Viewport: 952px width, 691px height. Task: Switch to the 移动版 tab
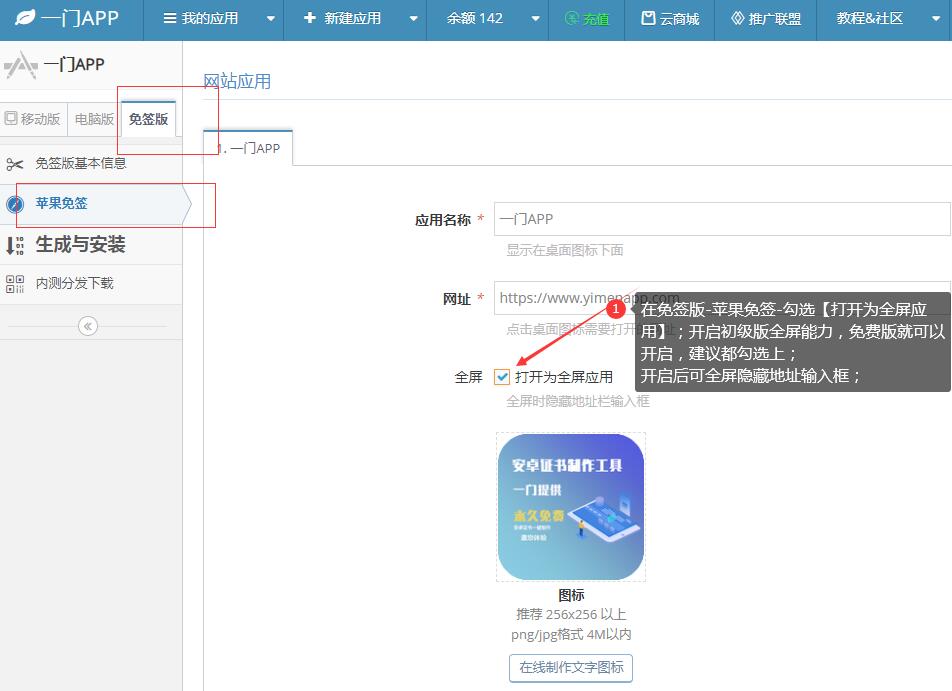coord(33,119)
